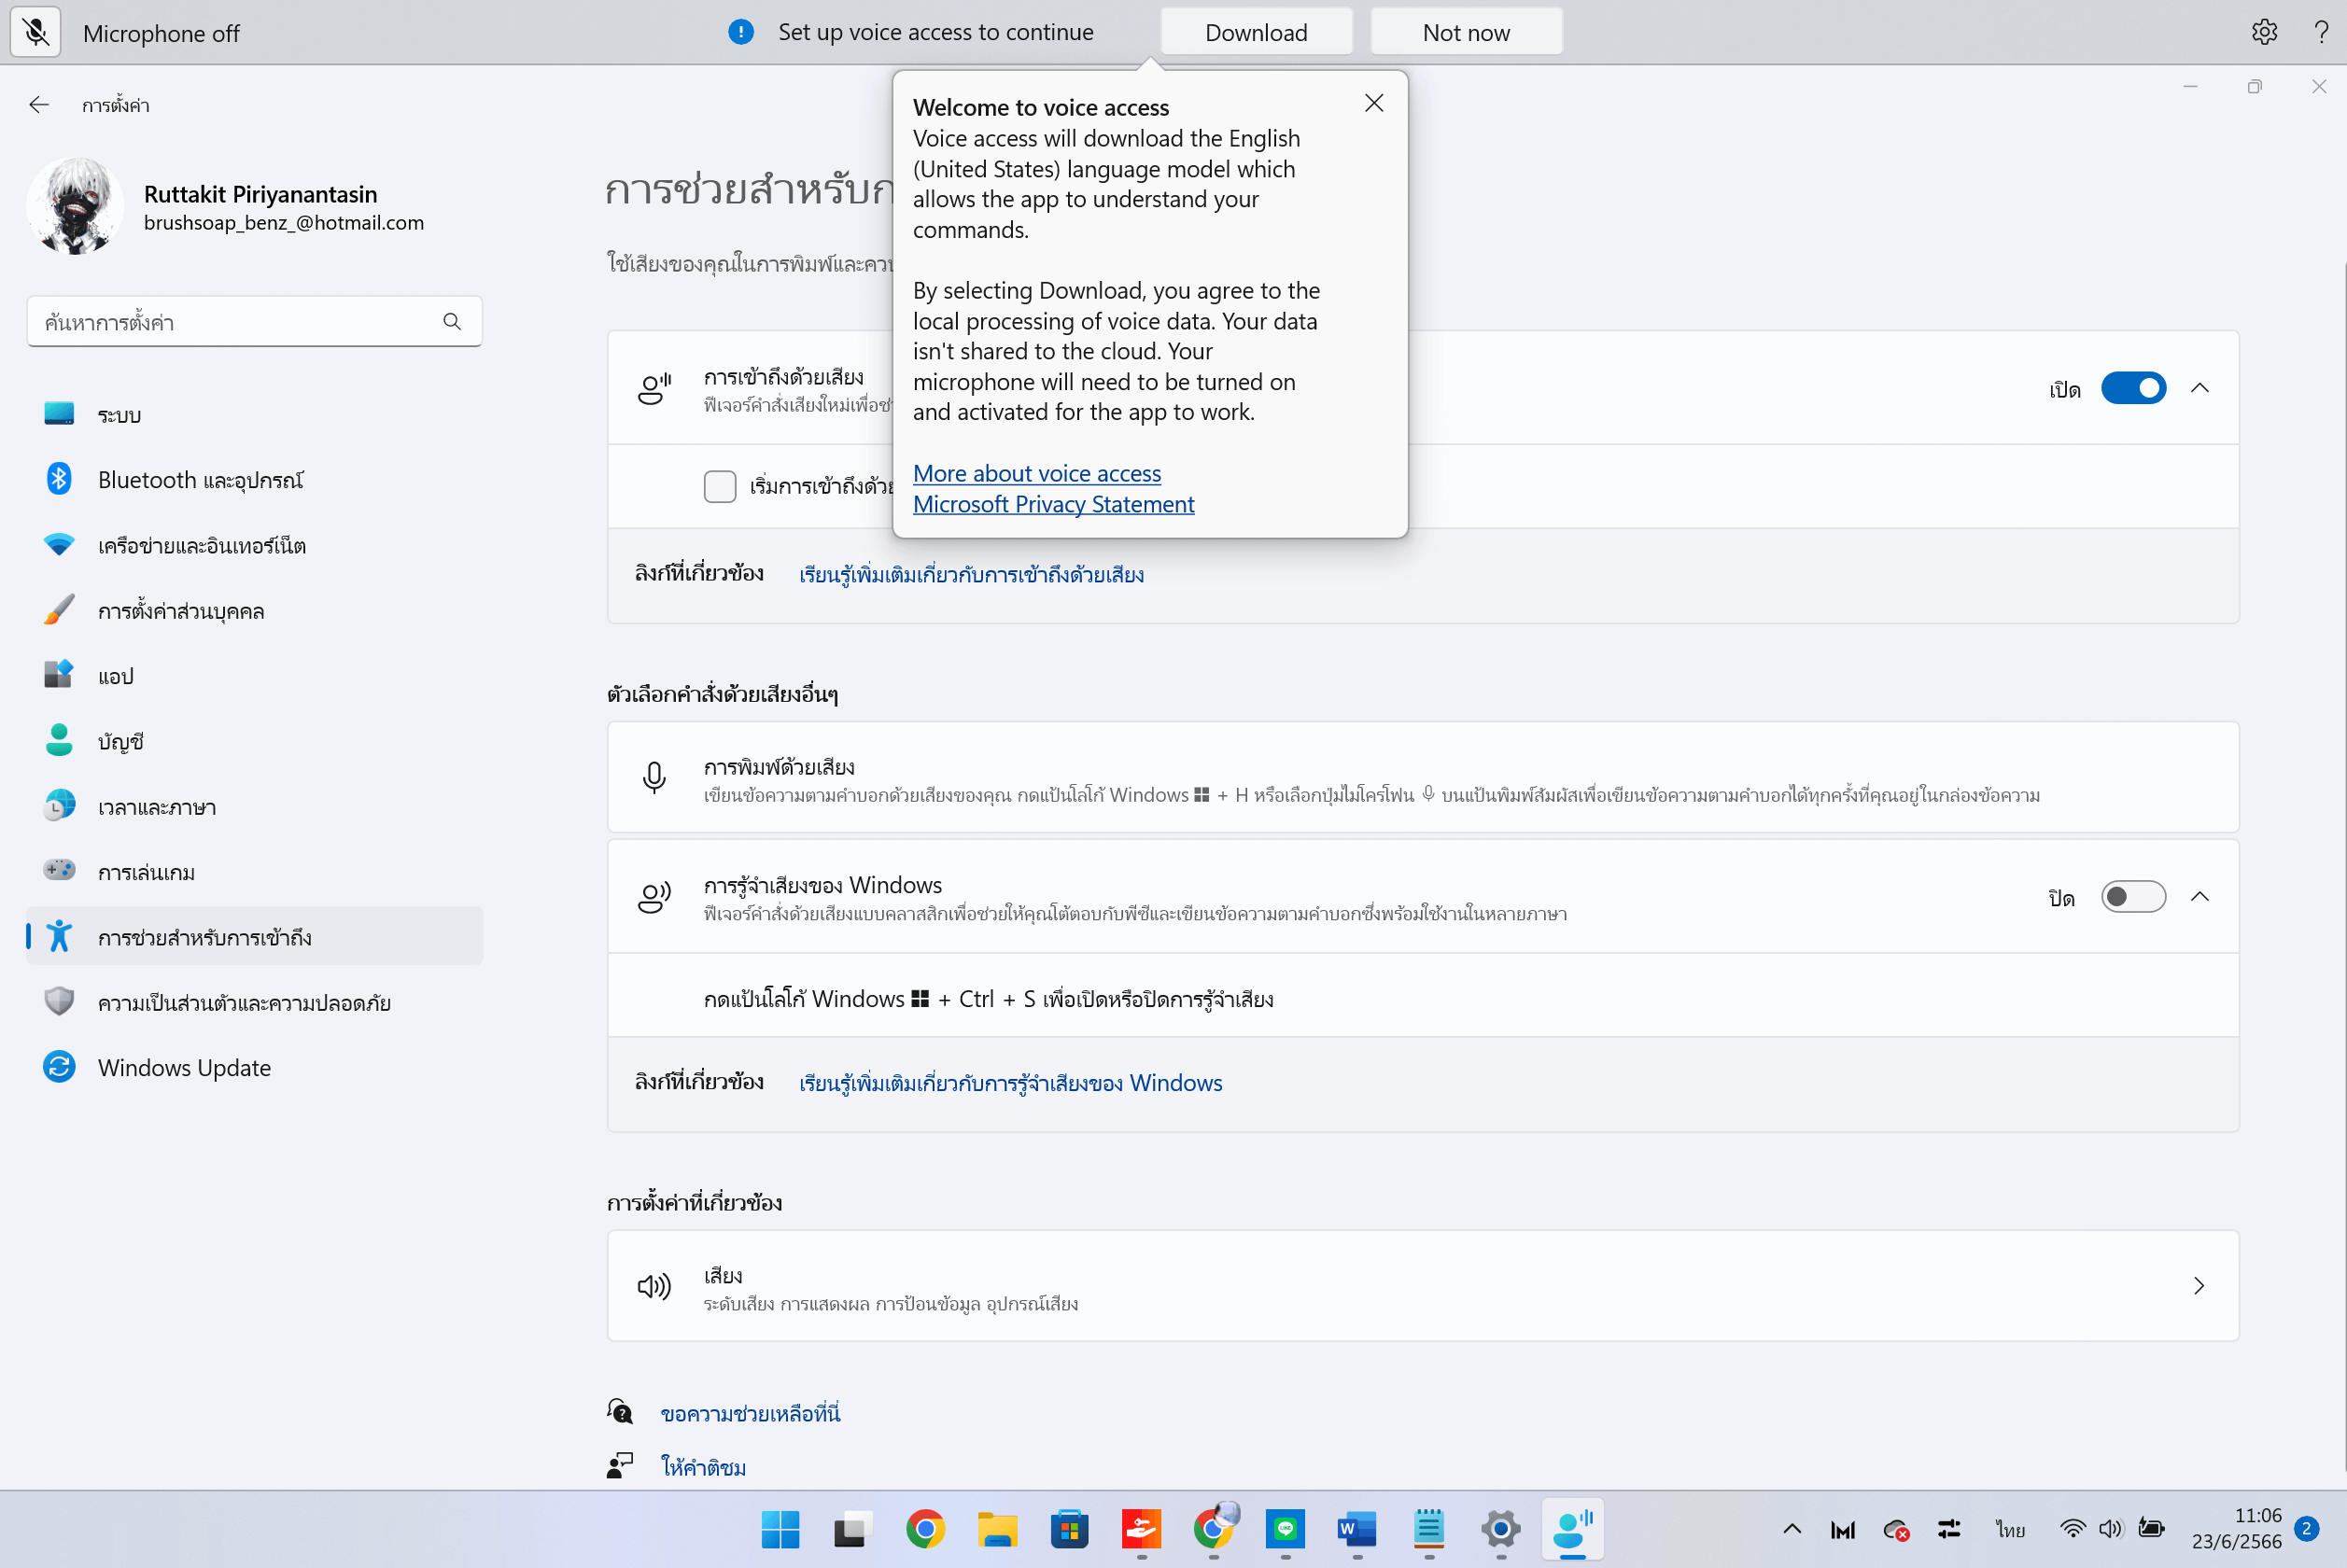Collapse the voice access section chevron

point(2200,388)
